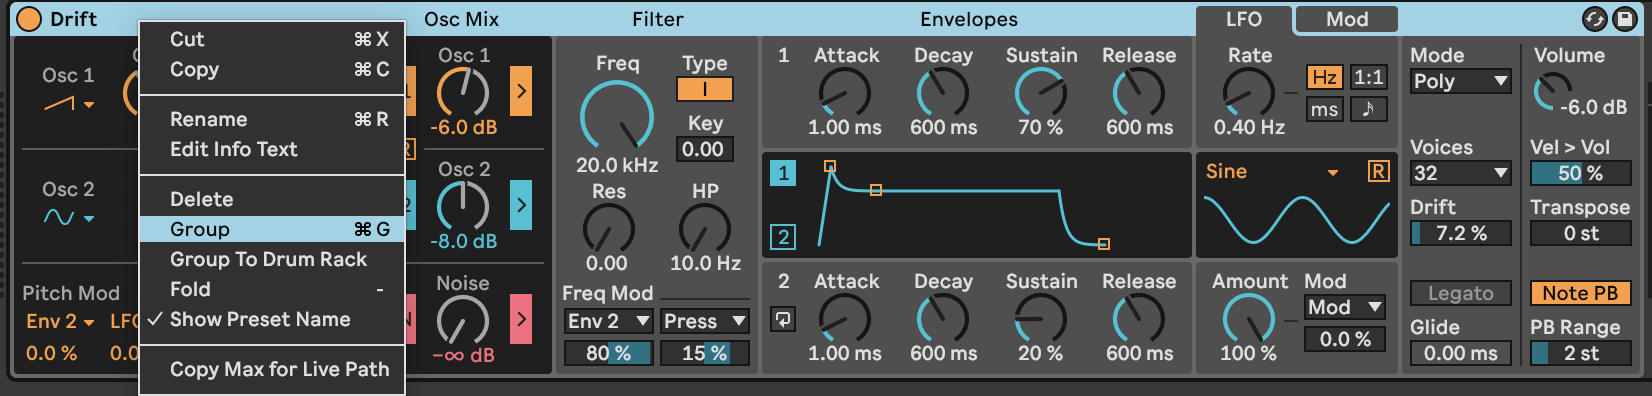Viewport: 1652px width, 396px height.
Task: Open Pitch Mod Env 2 source dropdown
Action: click(60, 321)
